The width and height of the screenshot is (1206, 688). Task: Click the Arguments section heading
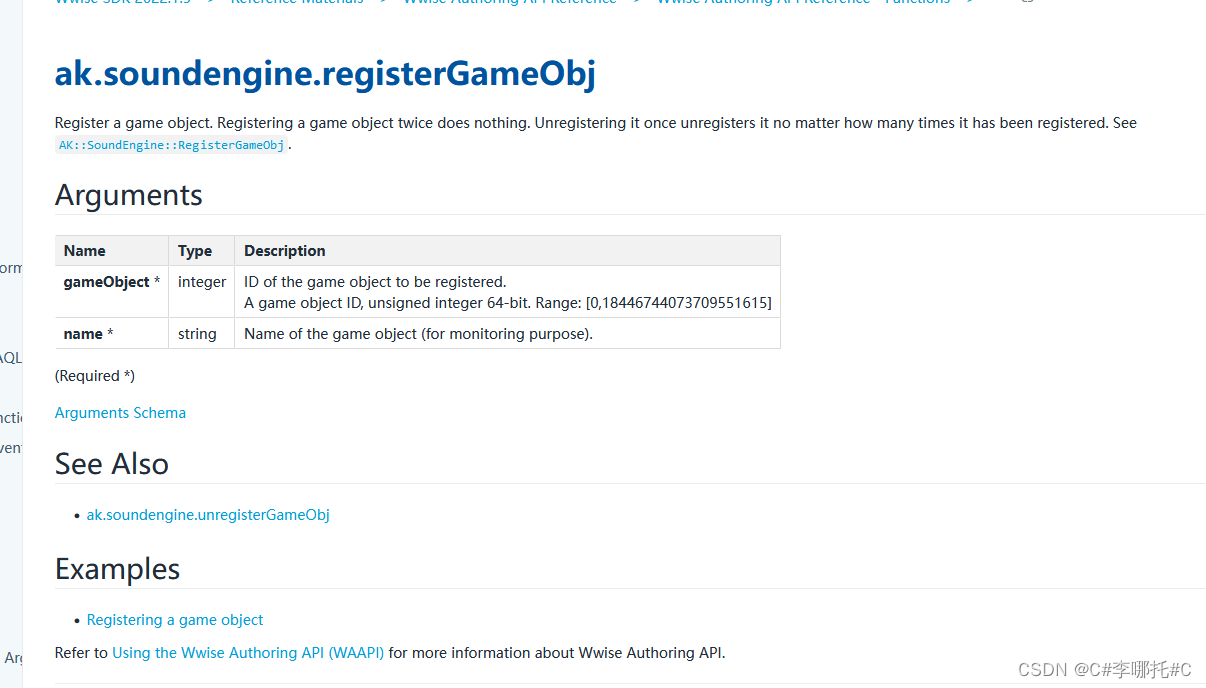pyautogui.click(x=129, y=195)
